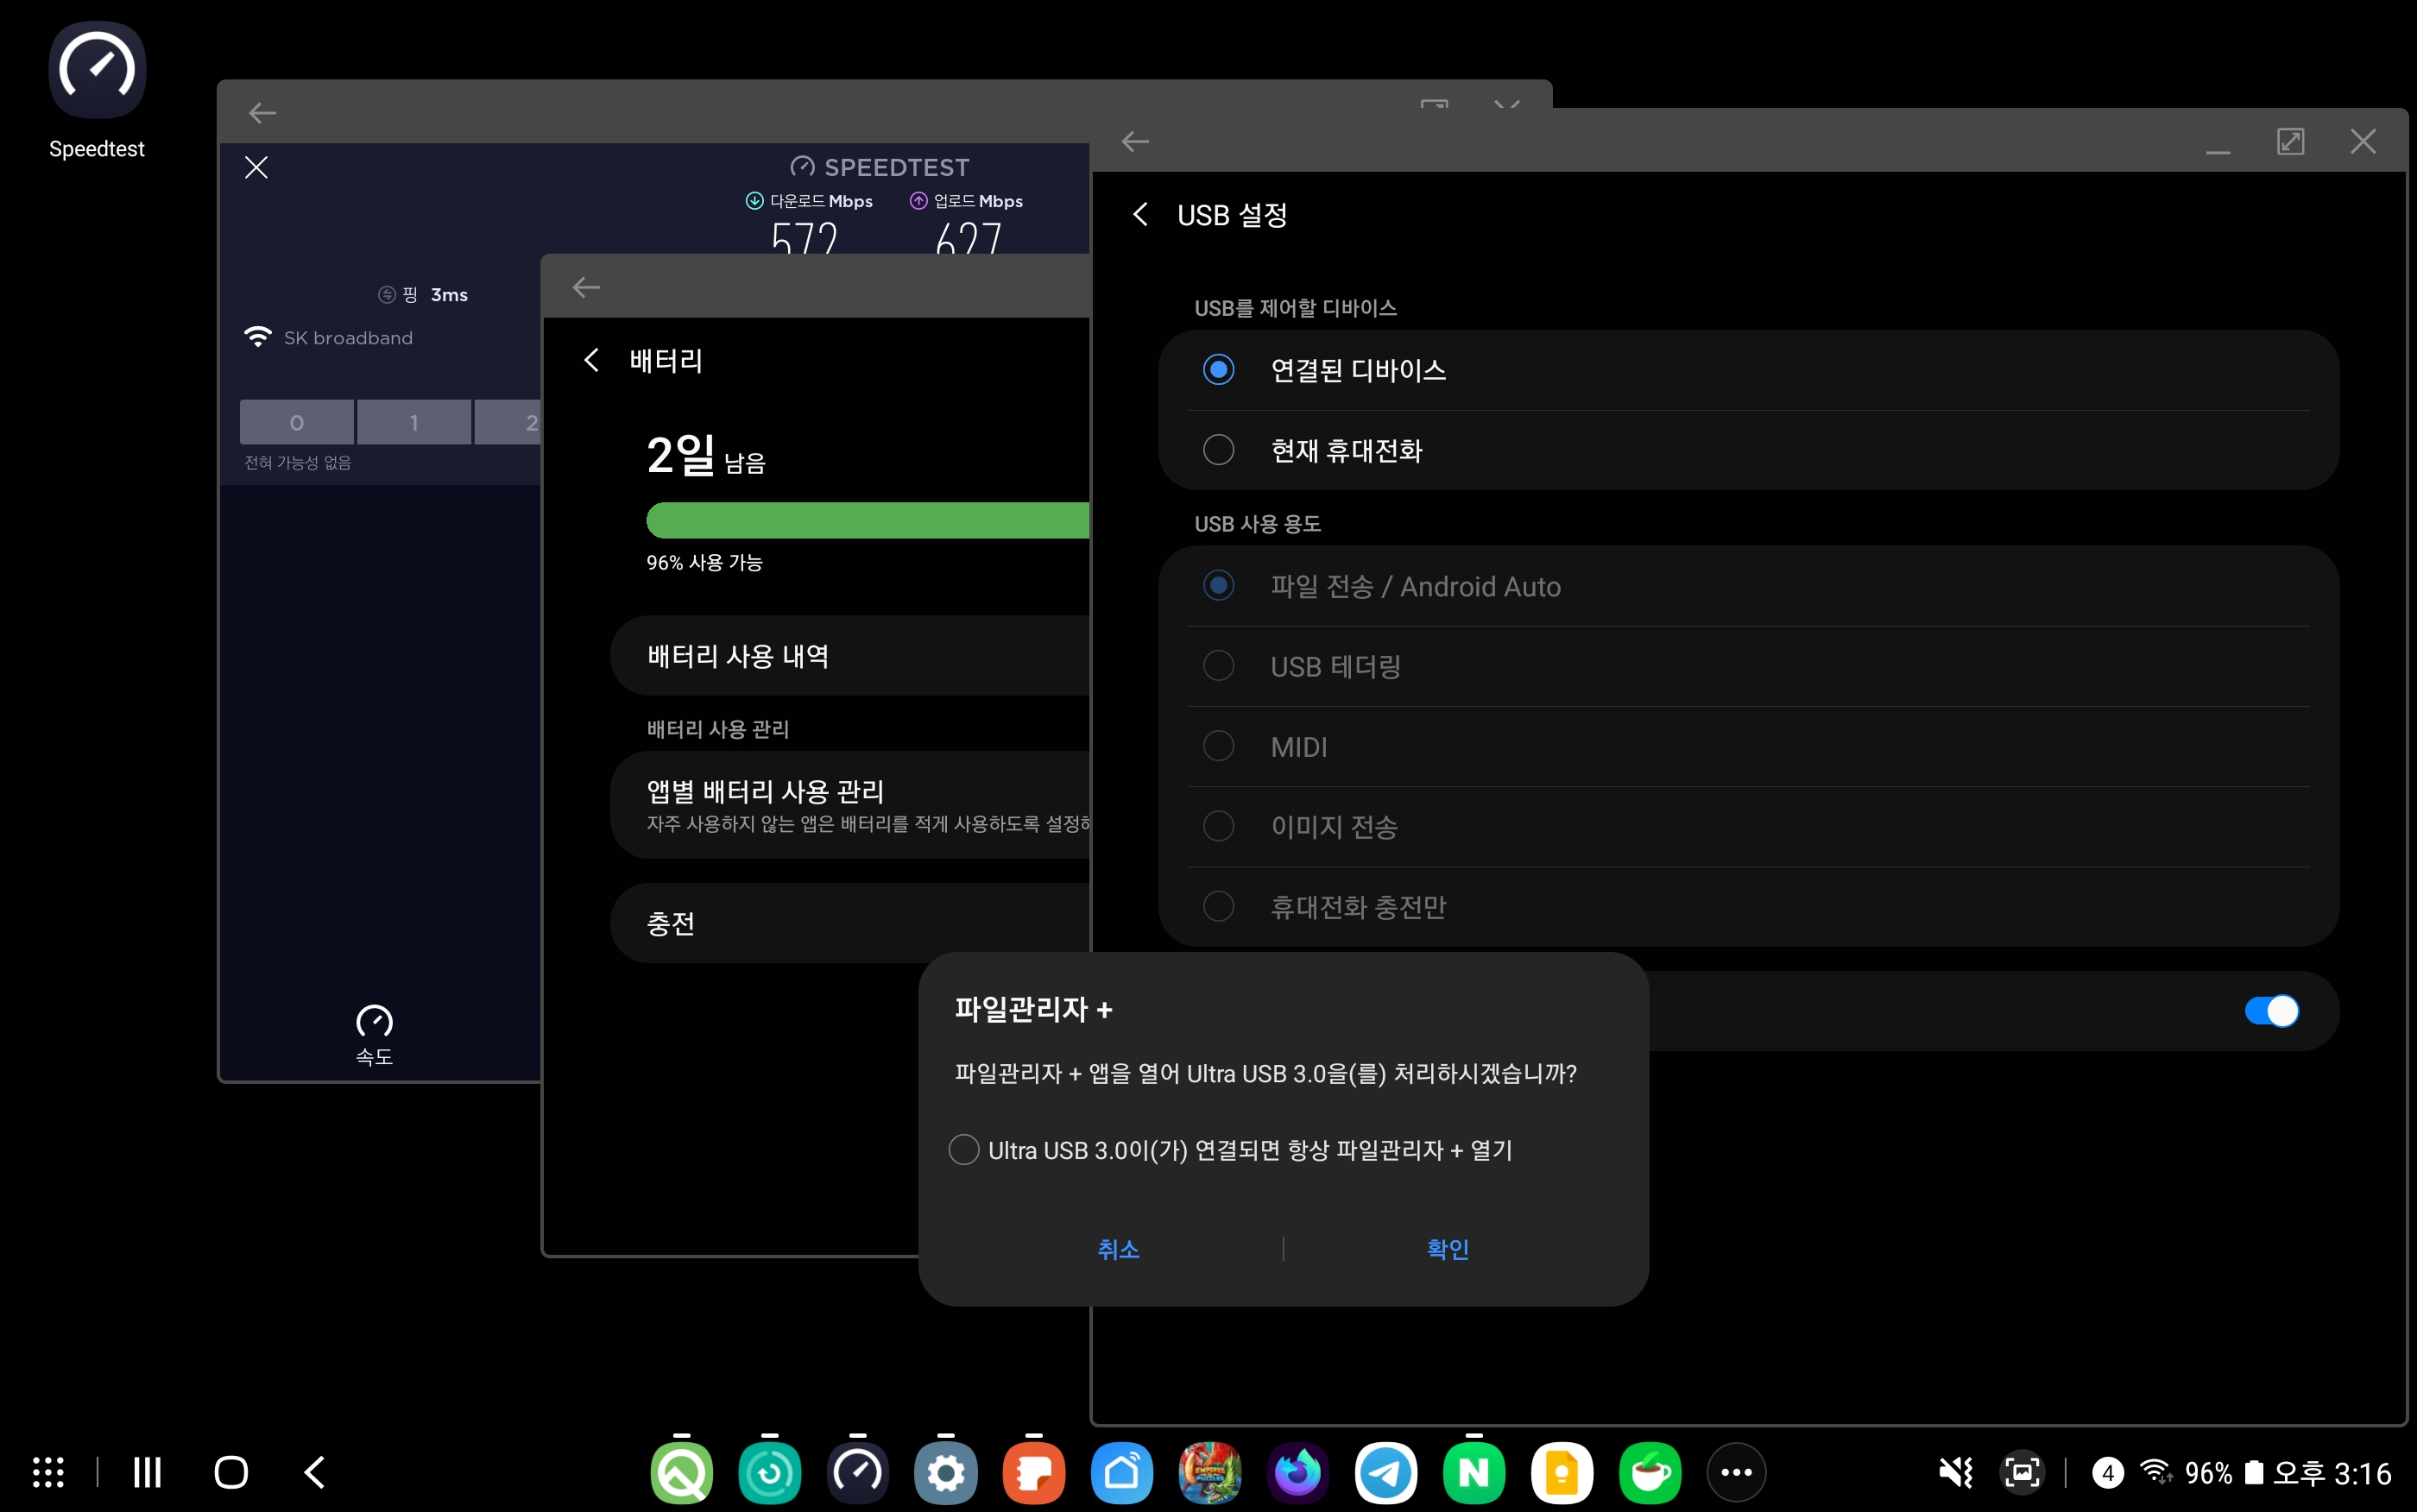Screen dimensions: 2417x1512
Task: Open Settings gear app in taskbar
Action: tap(945, 1472)
